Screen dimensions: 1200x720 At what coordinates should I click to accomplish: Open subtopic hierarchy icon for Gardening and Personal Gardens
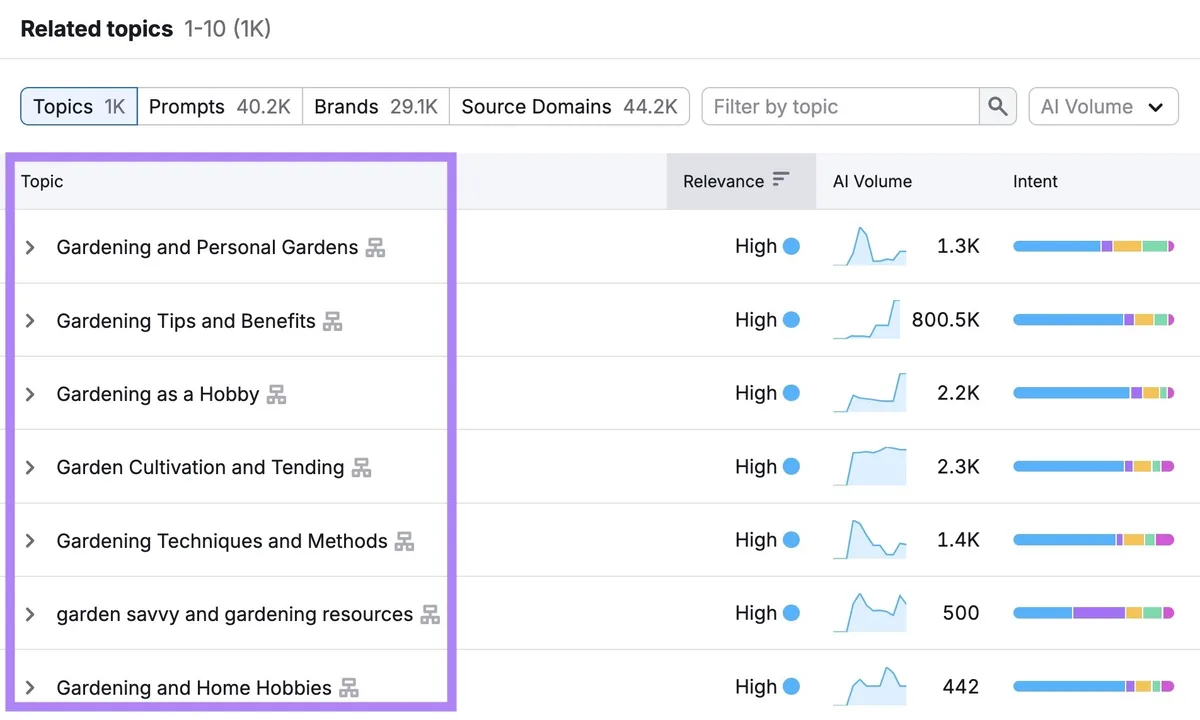(375, 247)
